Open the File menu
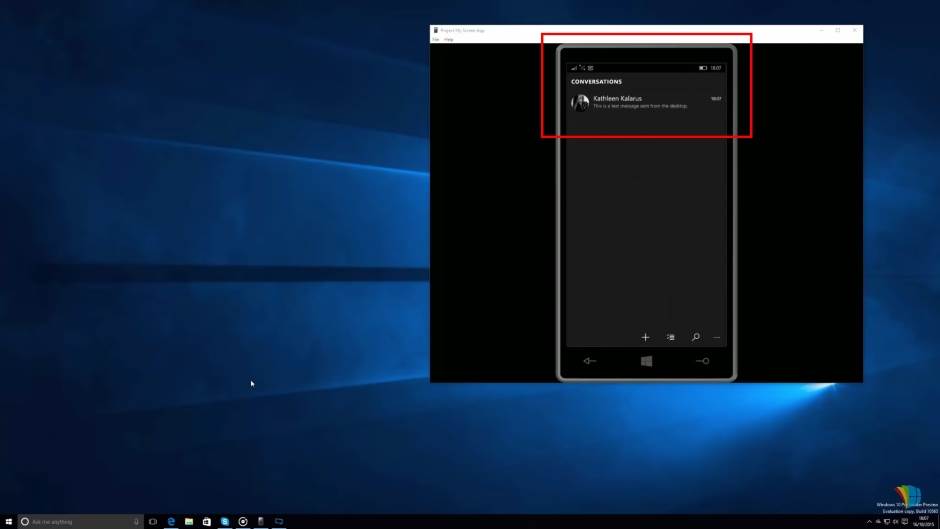Screen dimensions: 940x529 (x=435, y=39)
